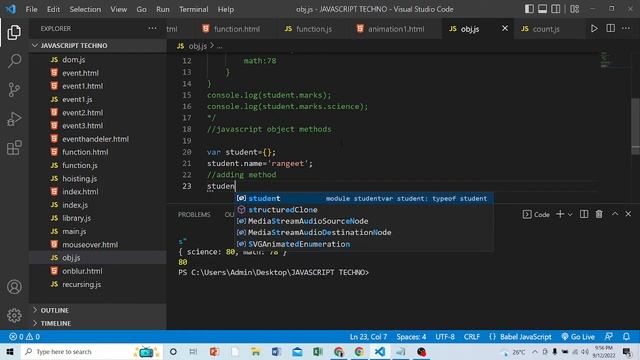
Task: Close the terminal panel
Action: [x=628, y=214]
